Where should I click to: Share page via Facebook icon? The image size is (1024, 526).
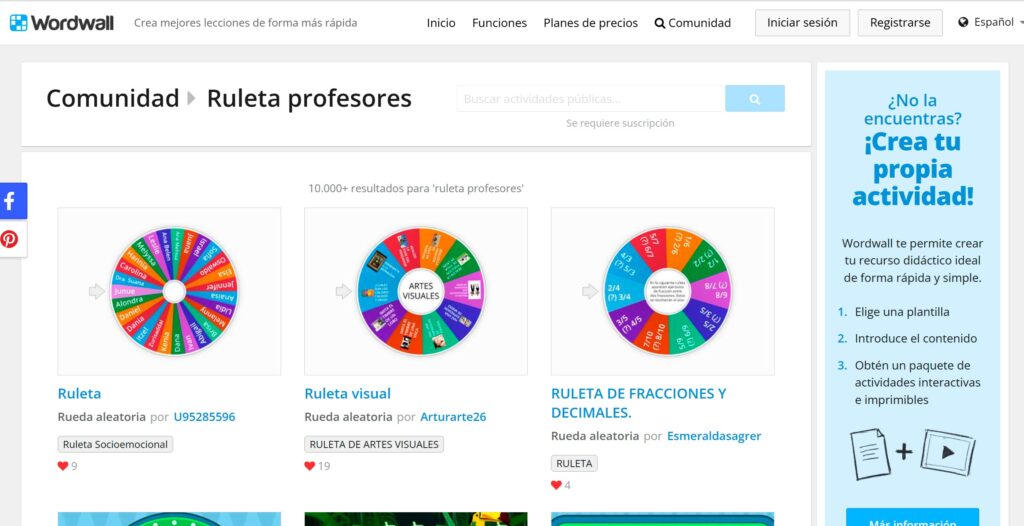tap(11, 201)
